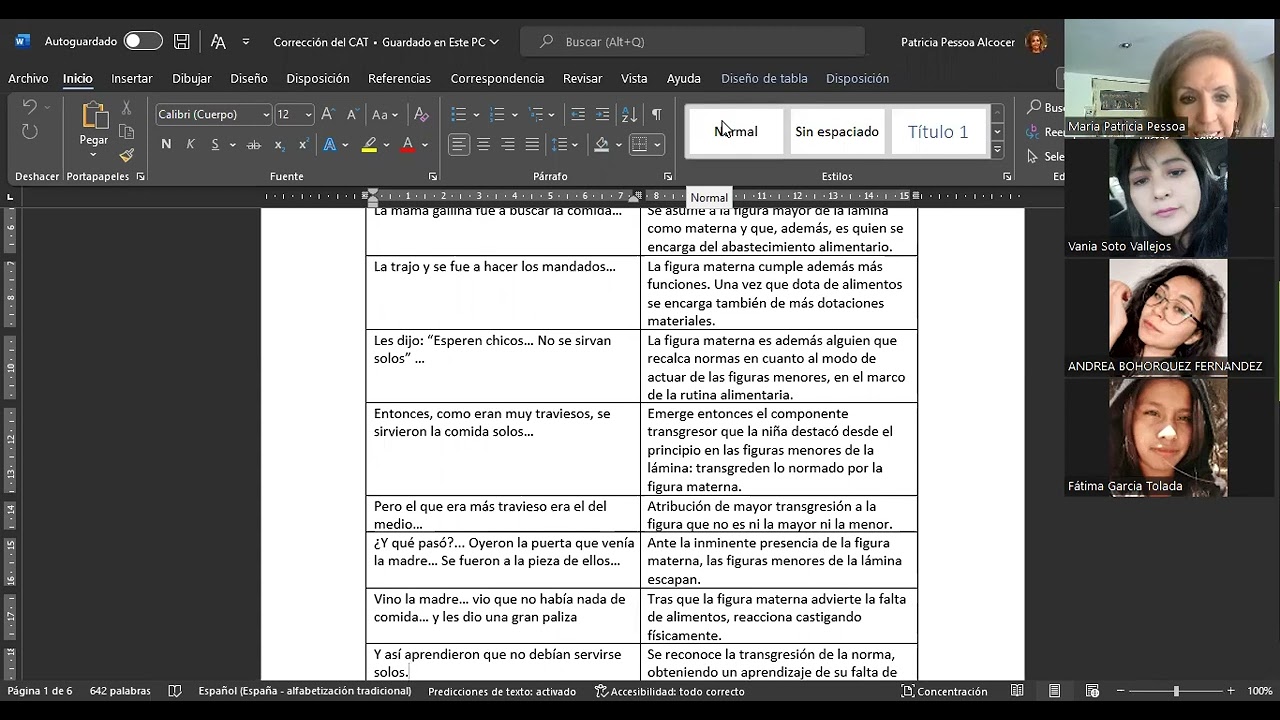Click the clear formatting icon
1280x720 pixels.
pyautogui.click(x=421, y=114)
